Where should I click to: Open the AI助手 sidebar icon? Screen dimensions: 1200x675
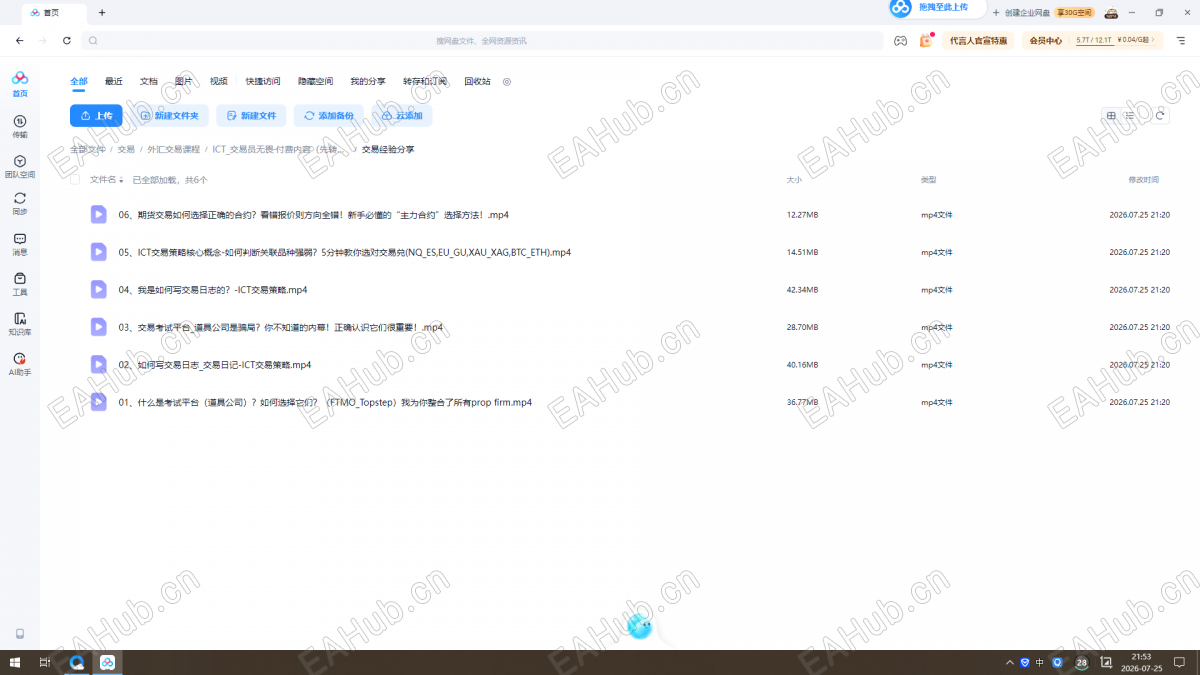(x=20, y=364)
